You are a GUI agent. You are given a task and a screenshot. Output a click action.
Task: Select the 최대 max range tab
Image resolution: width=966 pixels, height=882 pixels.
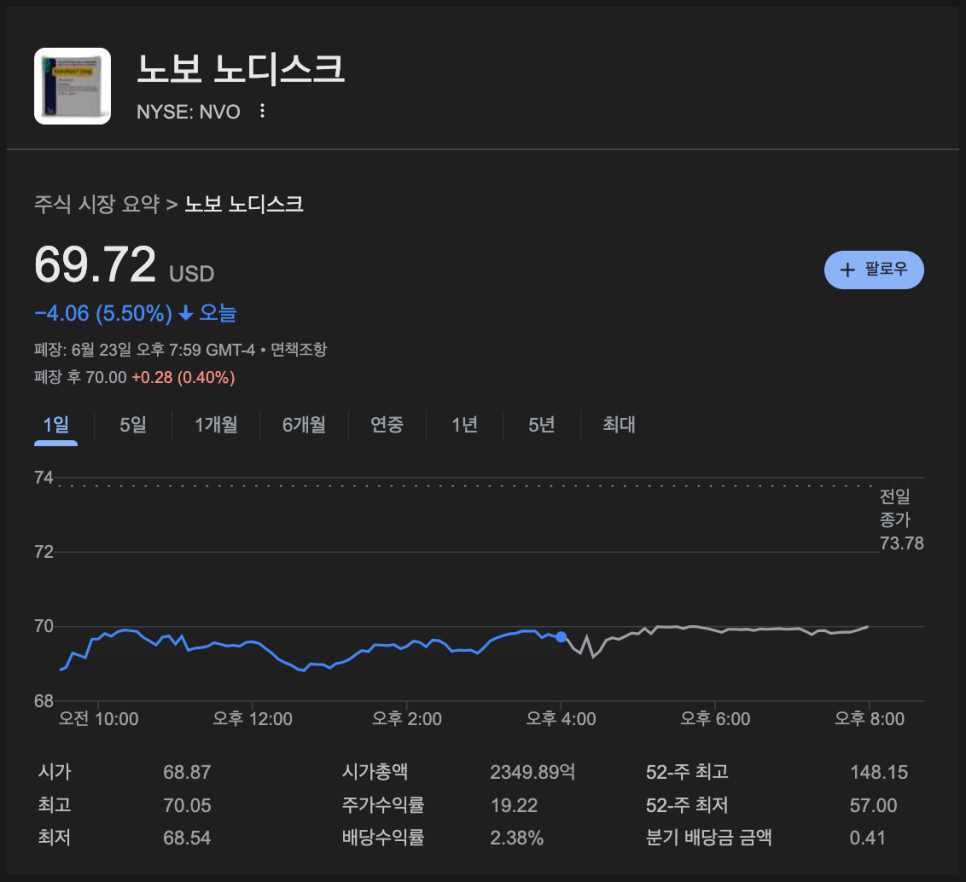pyautogui.click(x=619, y=425)
